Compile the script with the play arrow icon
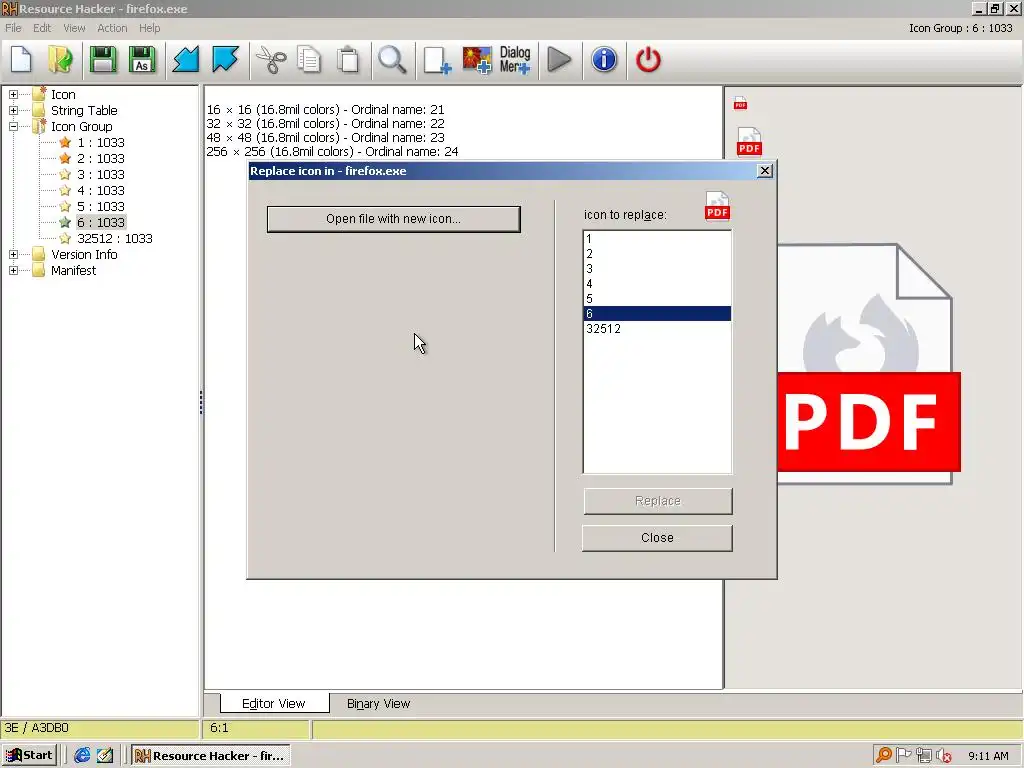This screenshot has height=768, width=1024. (559, 60)
